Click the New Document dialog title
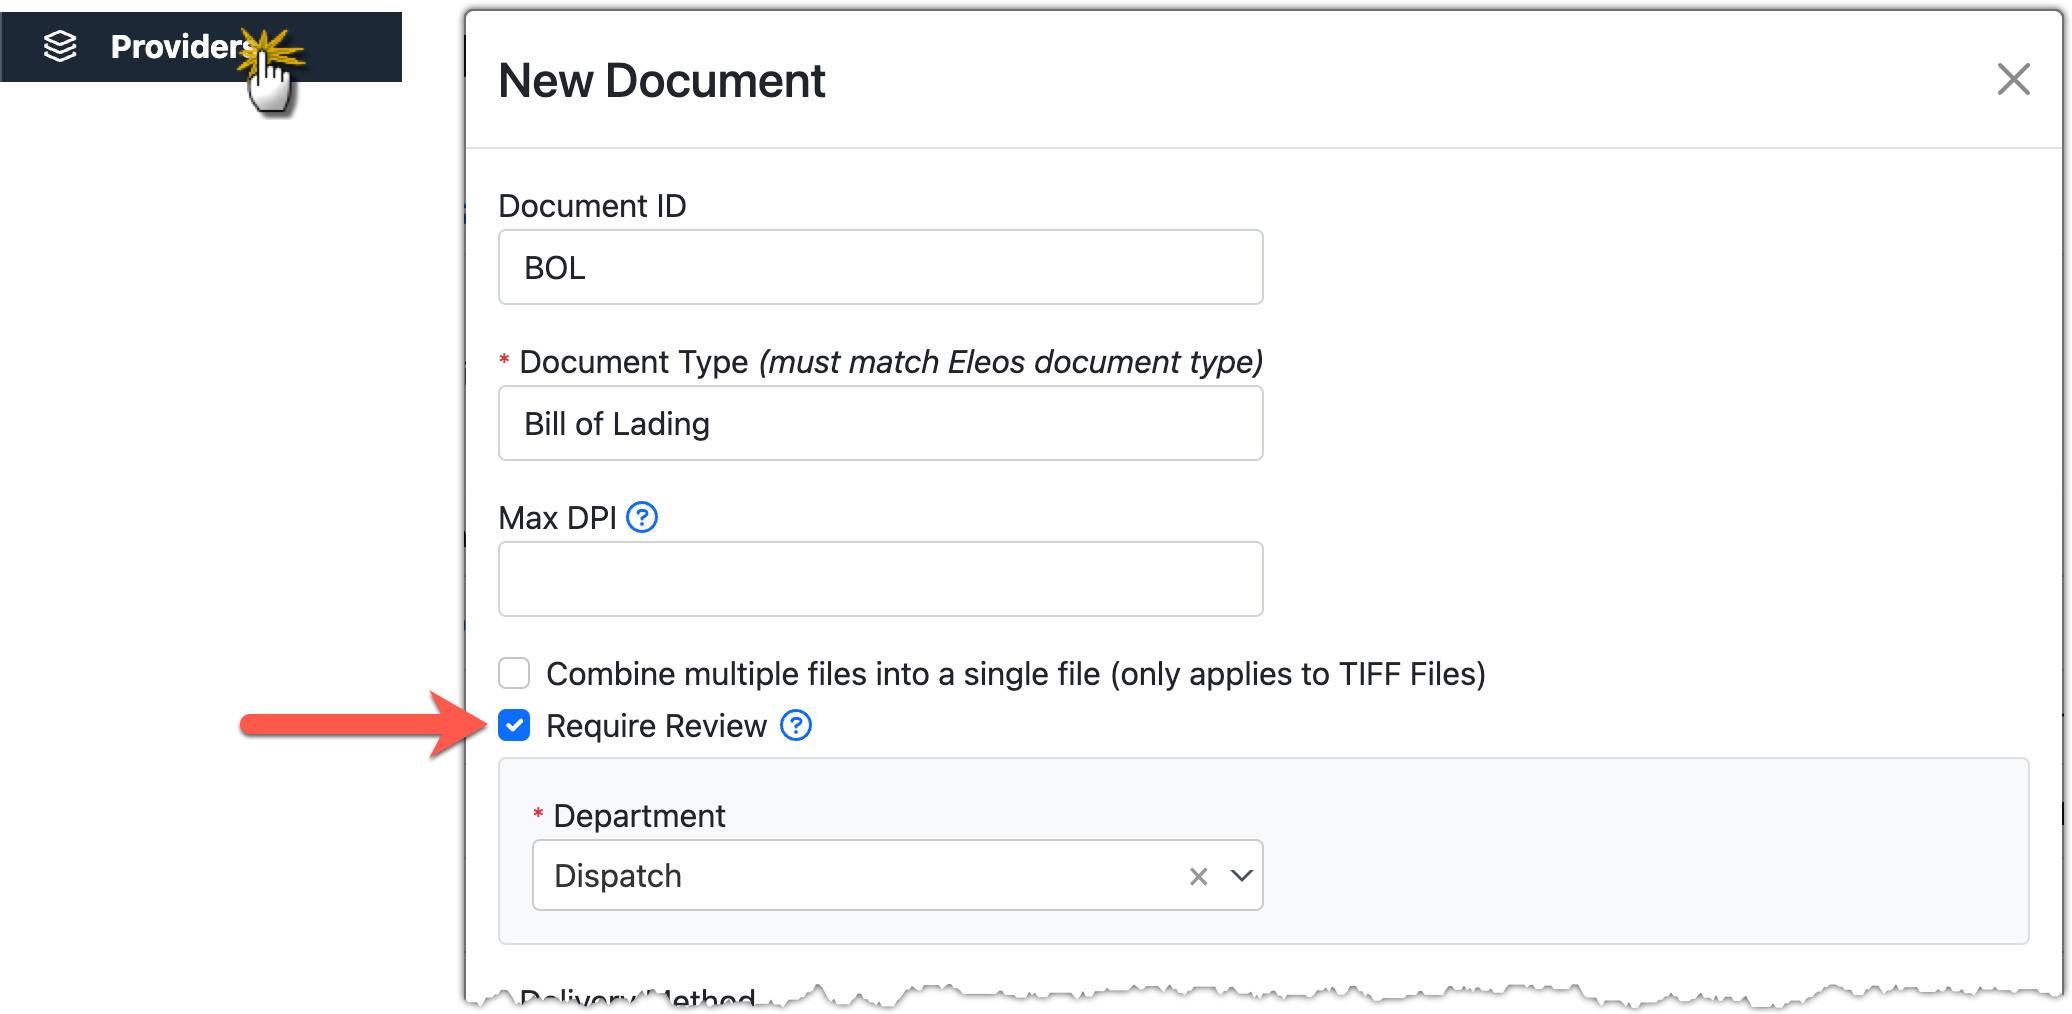 click(661, 81)
